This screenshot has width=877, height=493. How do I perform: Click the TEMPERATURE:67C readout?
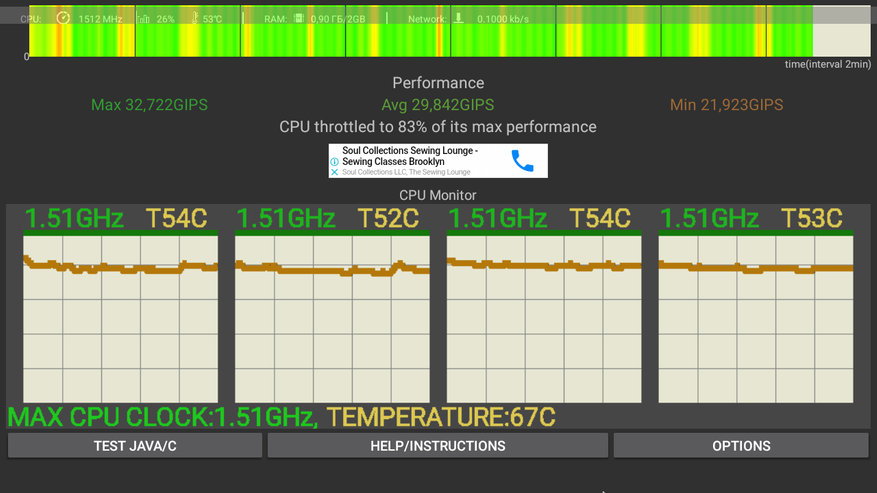[441, 417]
